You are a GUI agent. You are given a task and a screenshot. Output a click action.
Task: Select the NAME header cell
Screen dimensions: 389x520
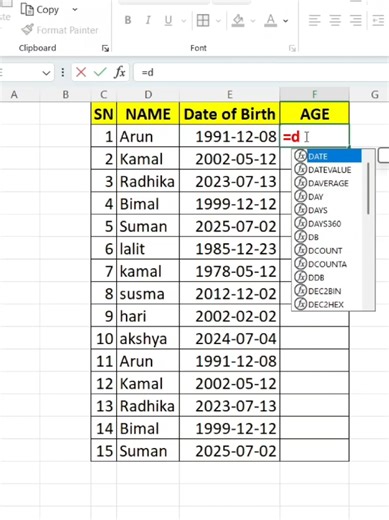148,114
